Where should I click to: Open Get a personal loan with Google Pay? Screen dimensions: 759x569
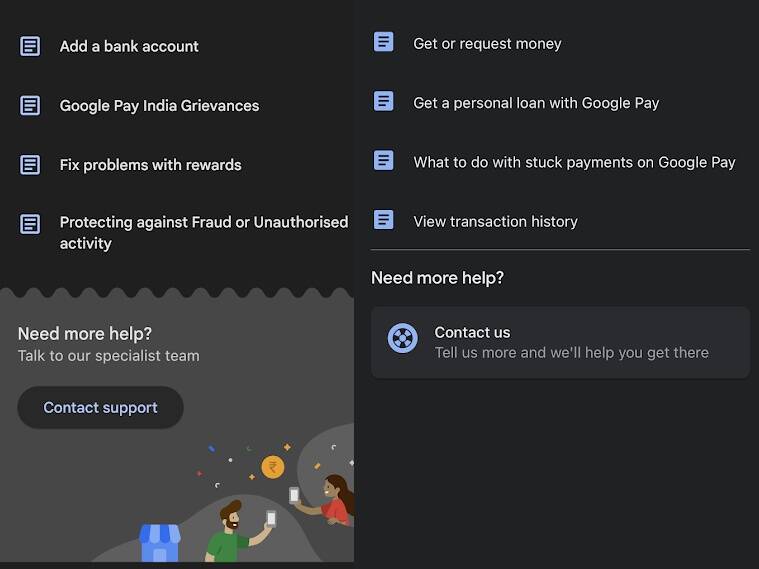pos(536,103)
